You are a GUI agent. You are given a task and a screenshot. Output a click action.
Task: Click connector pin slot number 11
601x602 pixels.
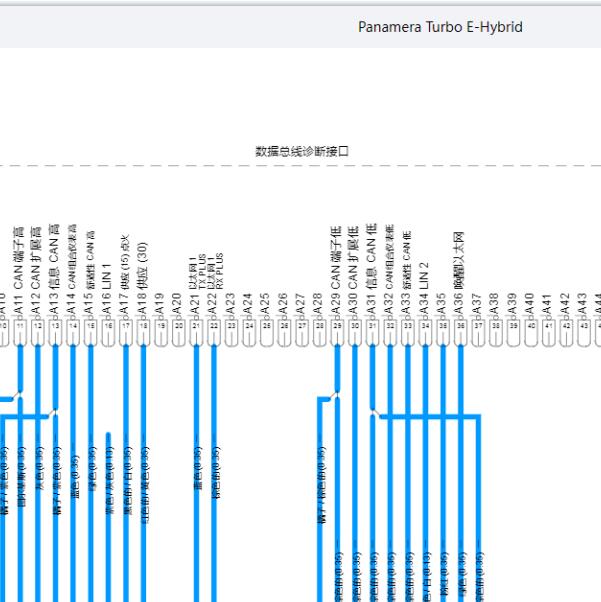click(x=20, y=331)
